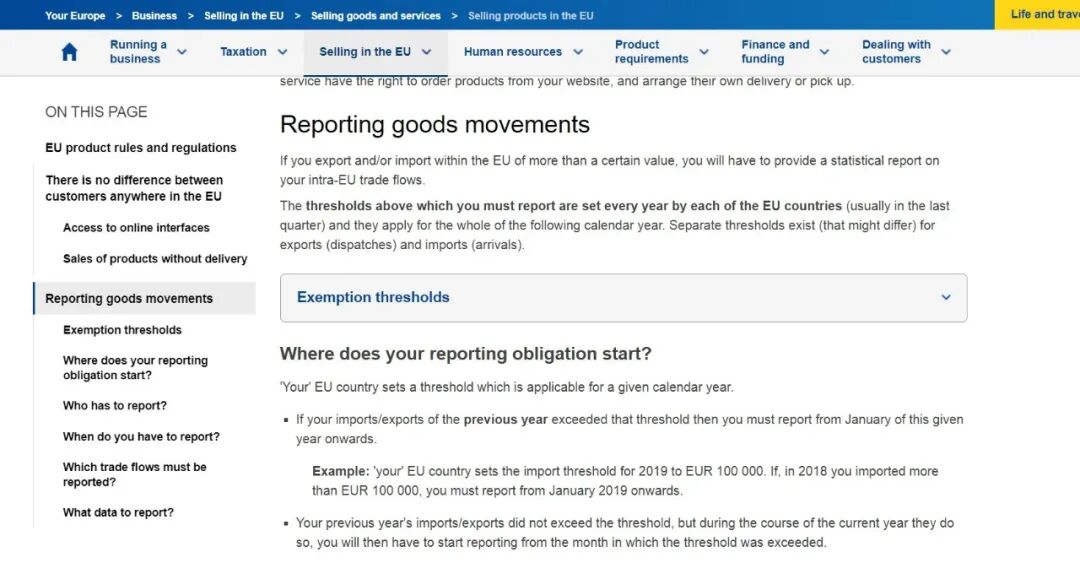The width and height of the screenshot is (1080, 563).
Task: Switch to the Life and travel tab
Action: (x=1037, y=14)
